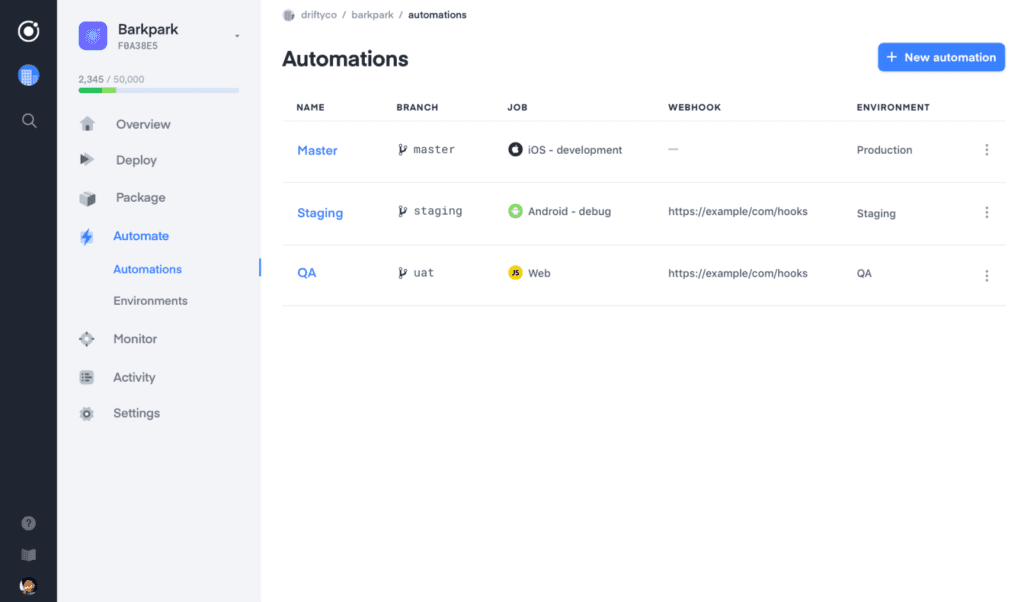Expand the Barkpark app switcher arrow
The height and width of the screenshot is (602, 1024).
coord(237,37)
